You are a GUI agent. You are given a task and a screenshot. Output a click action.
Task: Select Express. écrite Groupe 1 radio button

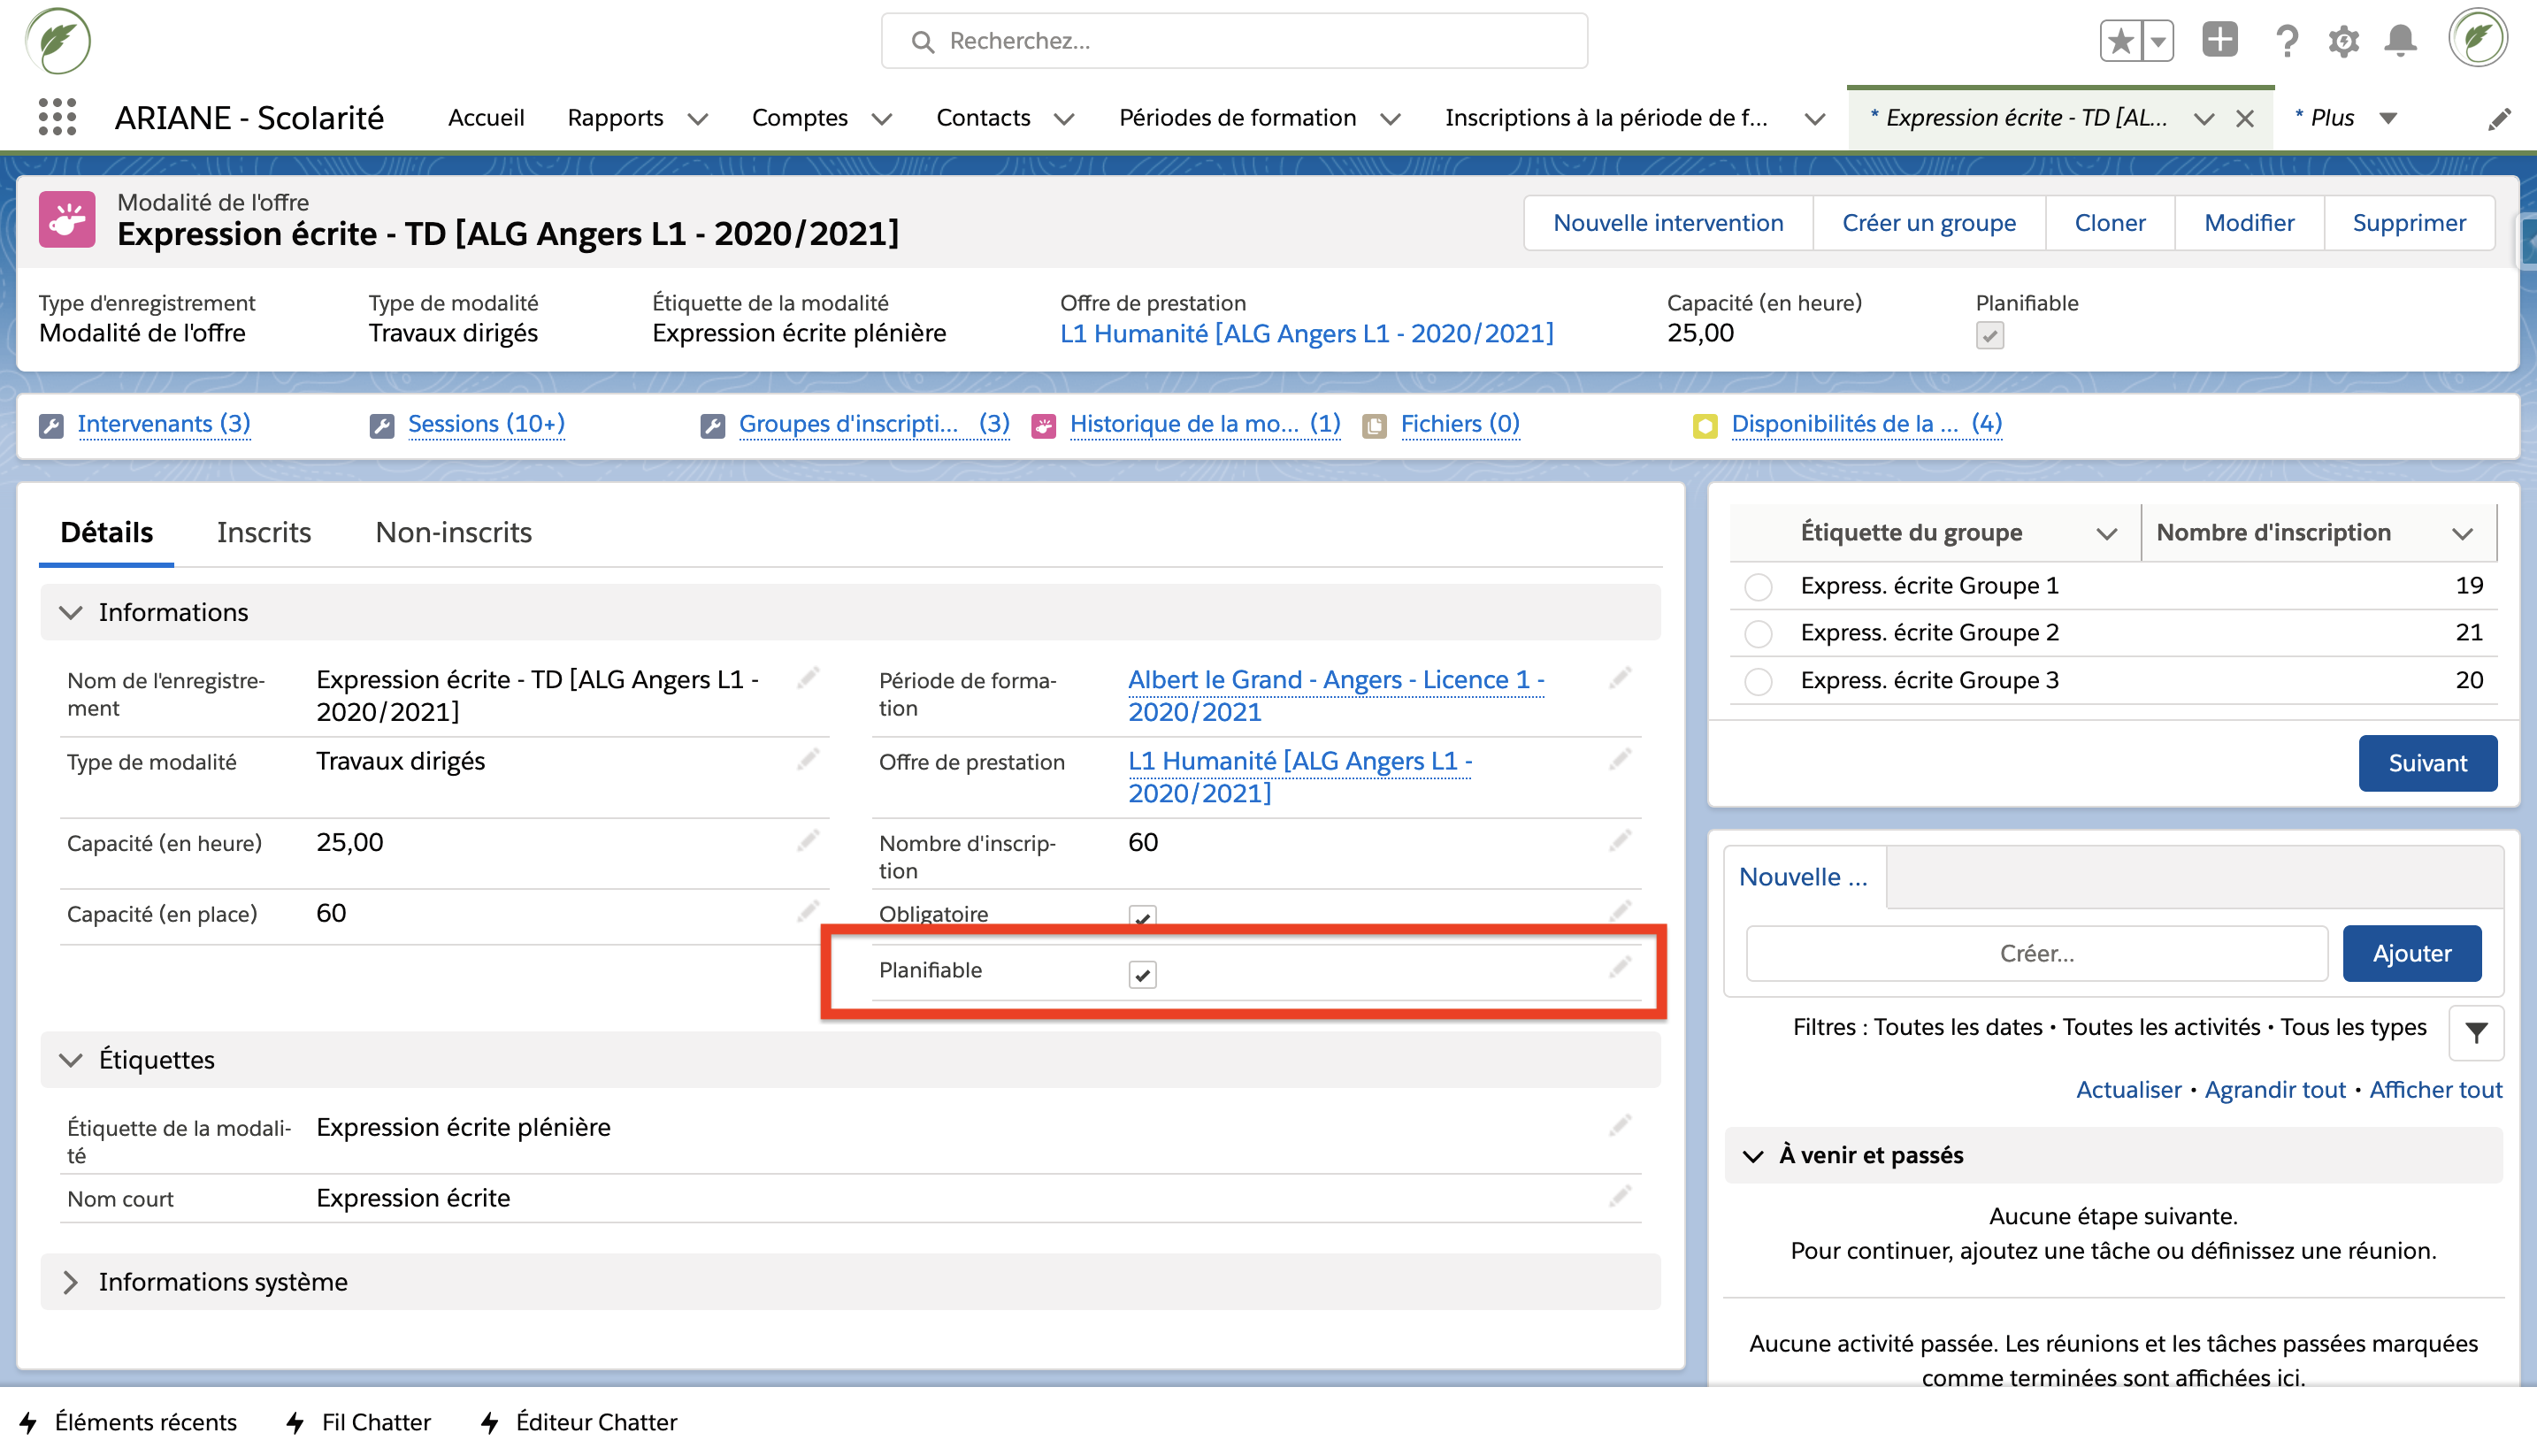(1758, 586)
